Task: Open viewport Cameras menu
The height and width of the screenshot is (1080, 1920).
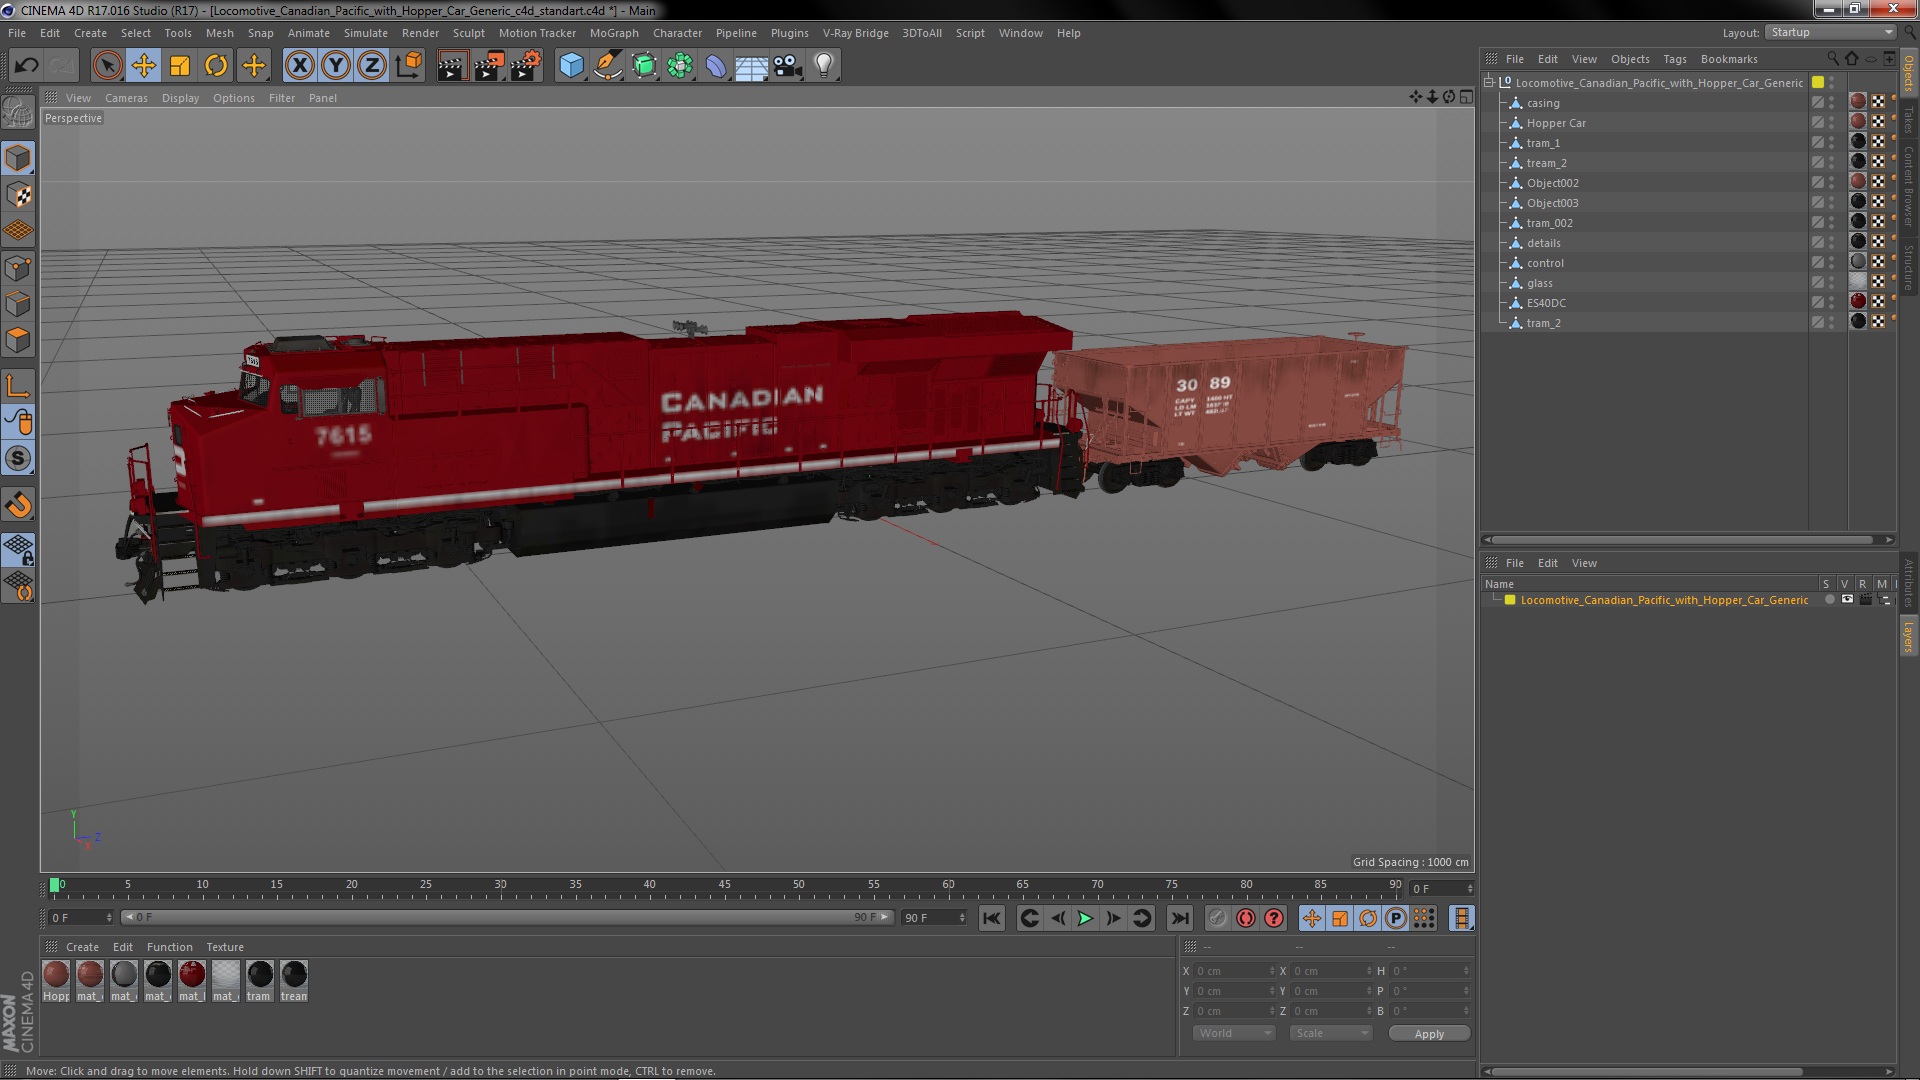Action: (x=126, y=98)
